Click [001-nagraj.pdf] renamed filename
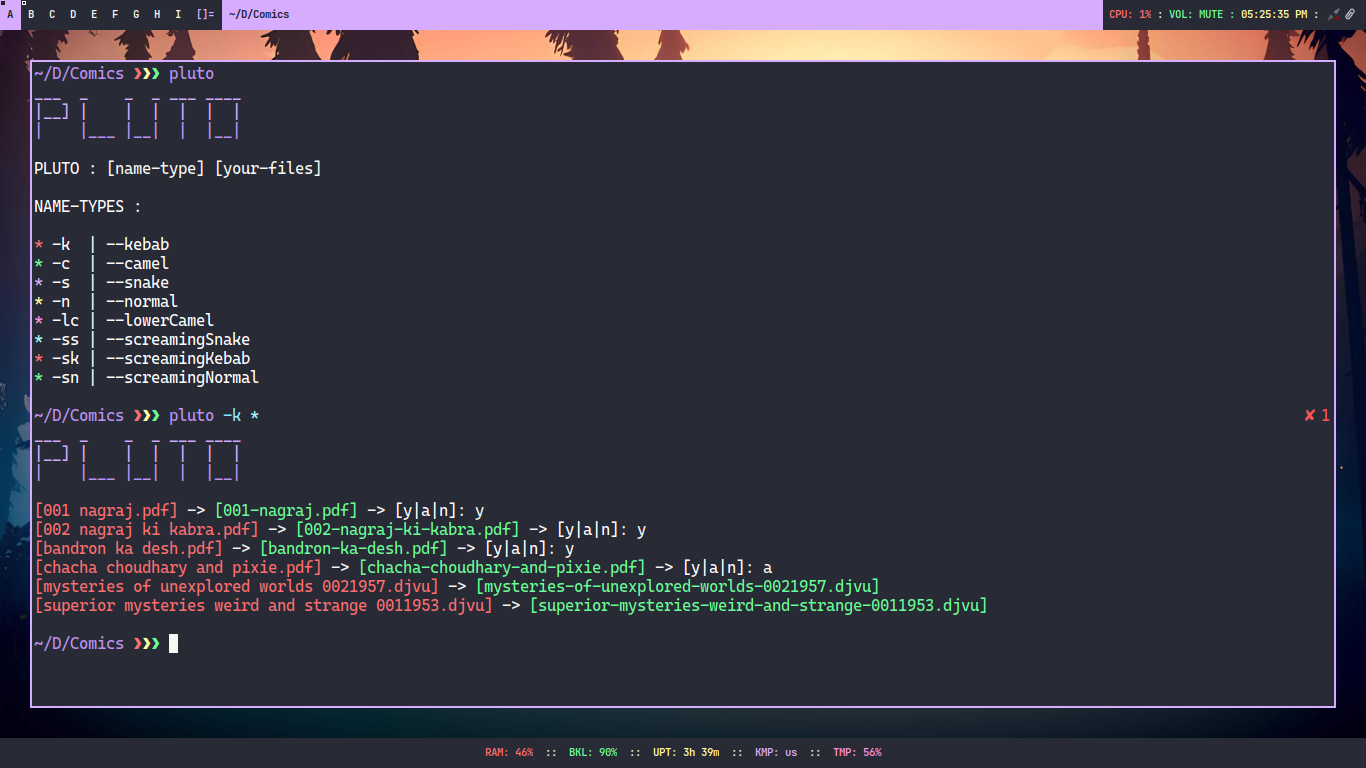The width and height of the screenshot is (1366, 768). [286, 510]
